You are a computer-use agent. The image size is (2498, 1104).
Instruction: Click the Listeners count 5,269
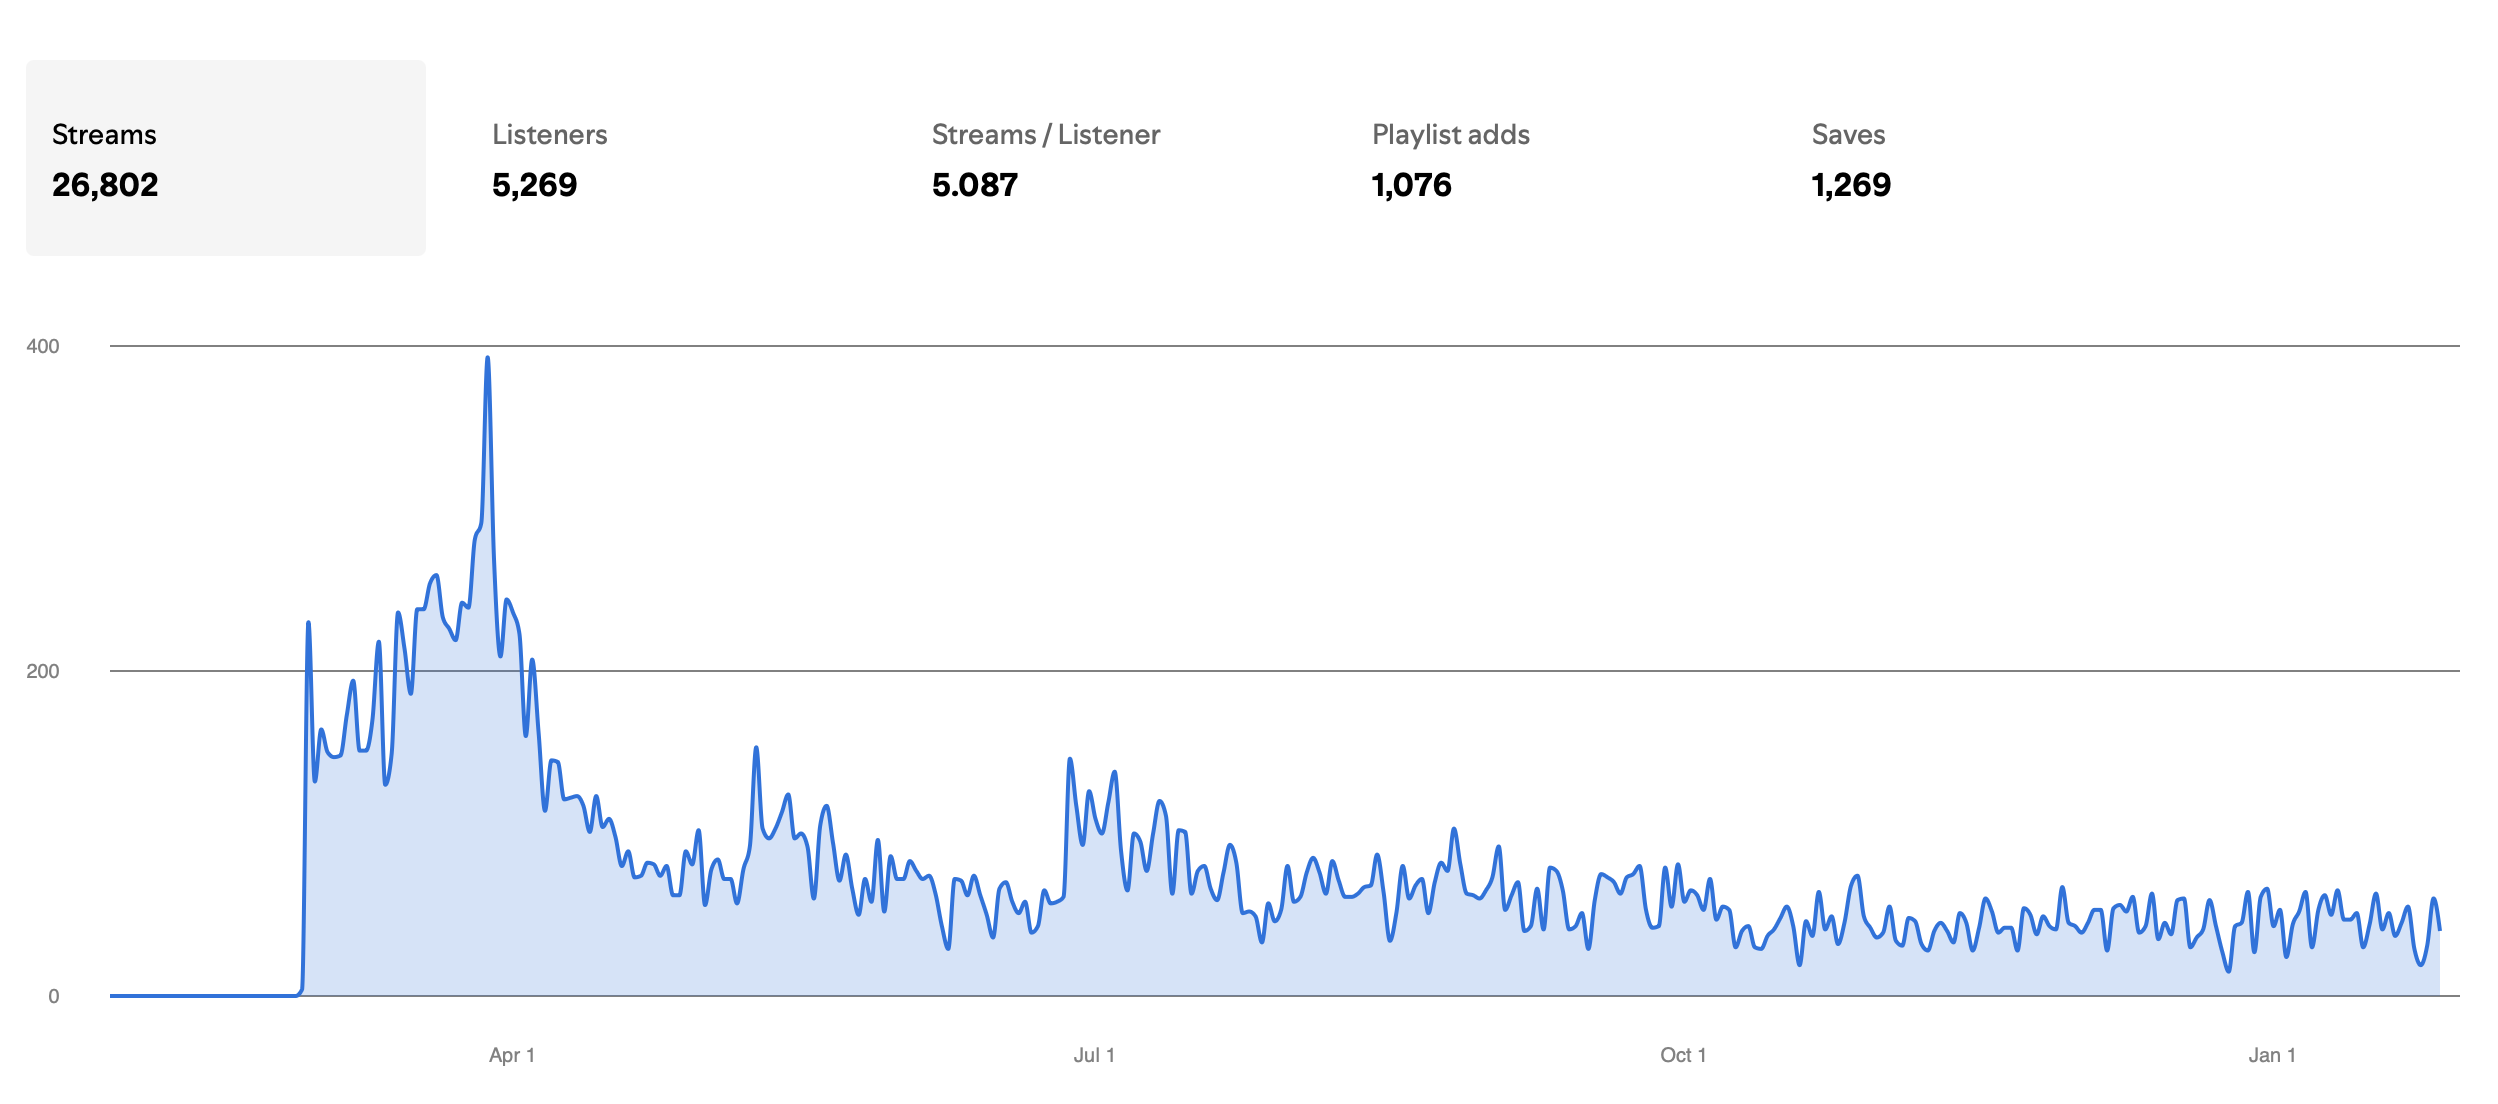[x=534, y=186]
